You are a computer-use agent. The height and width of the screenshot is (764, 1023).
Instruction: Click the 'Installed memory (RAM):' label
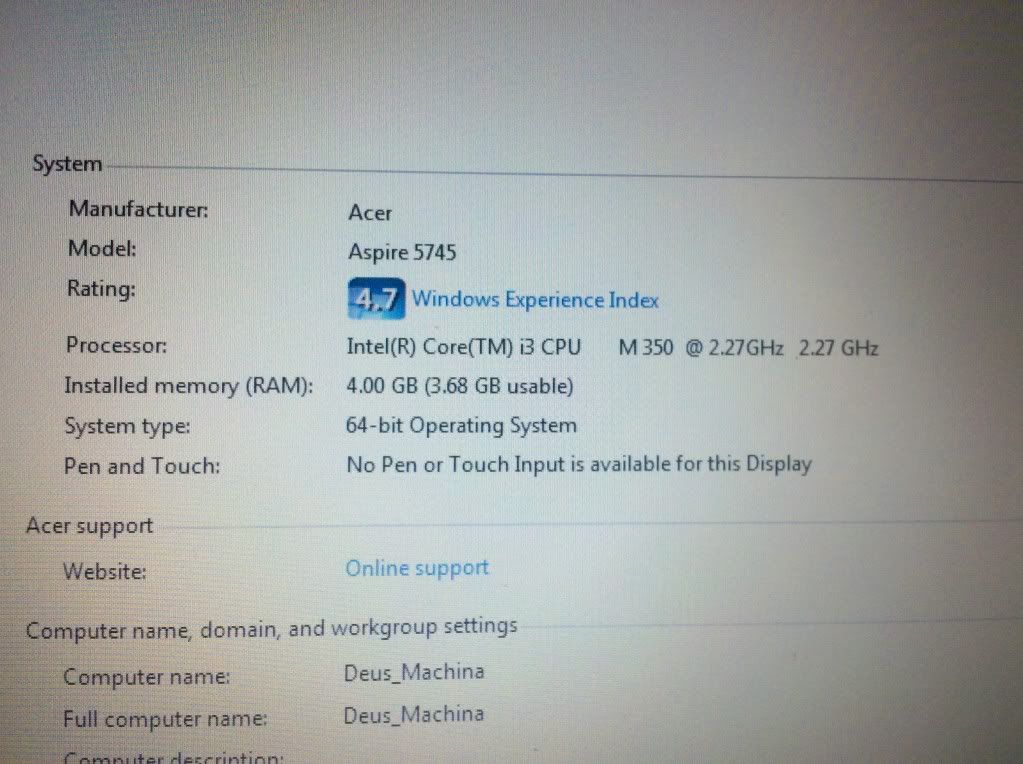coord(189,386)
